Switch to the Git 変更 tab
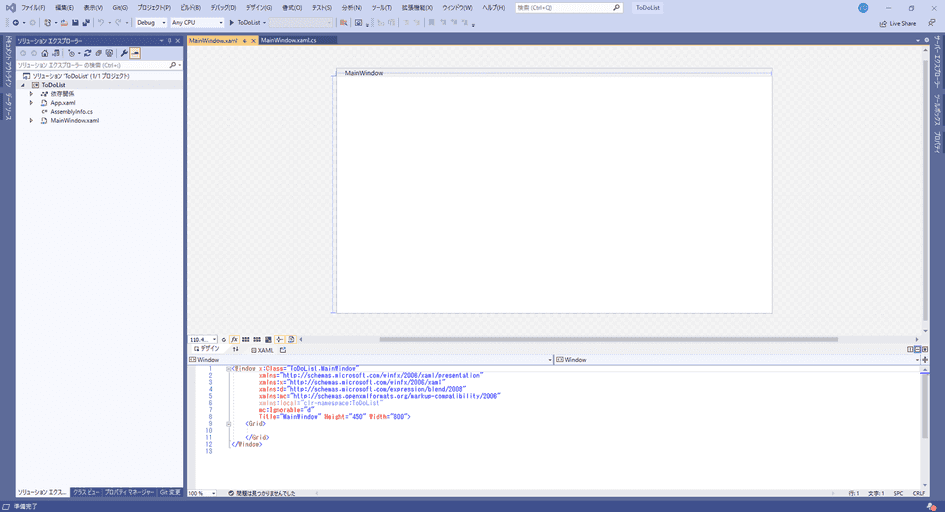Image resolution: width=945 pixels, height=512 pixels. pos(170,492)
